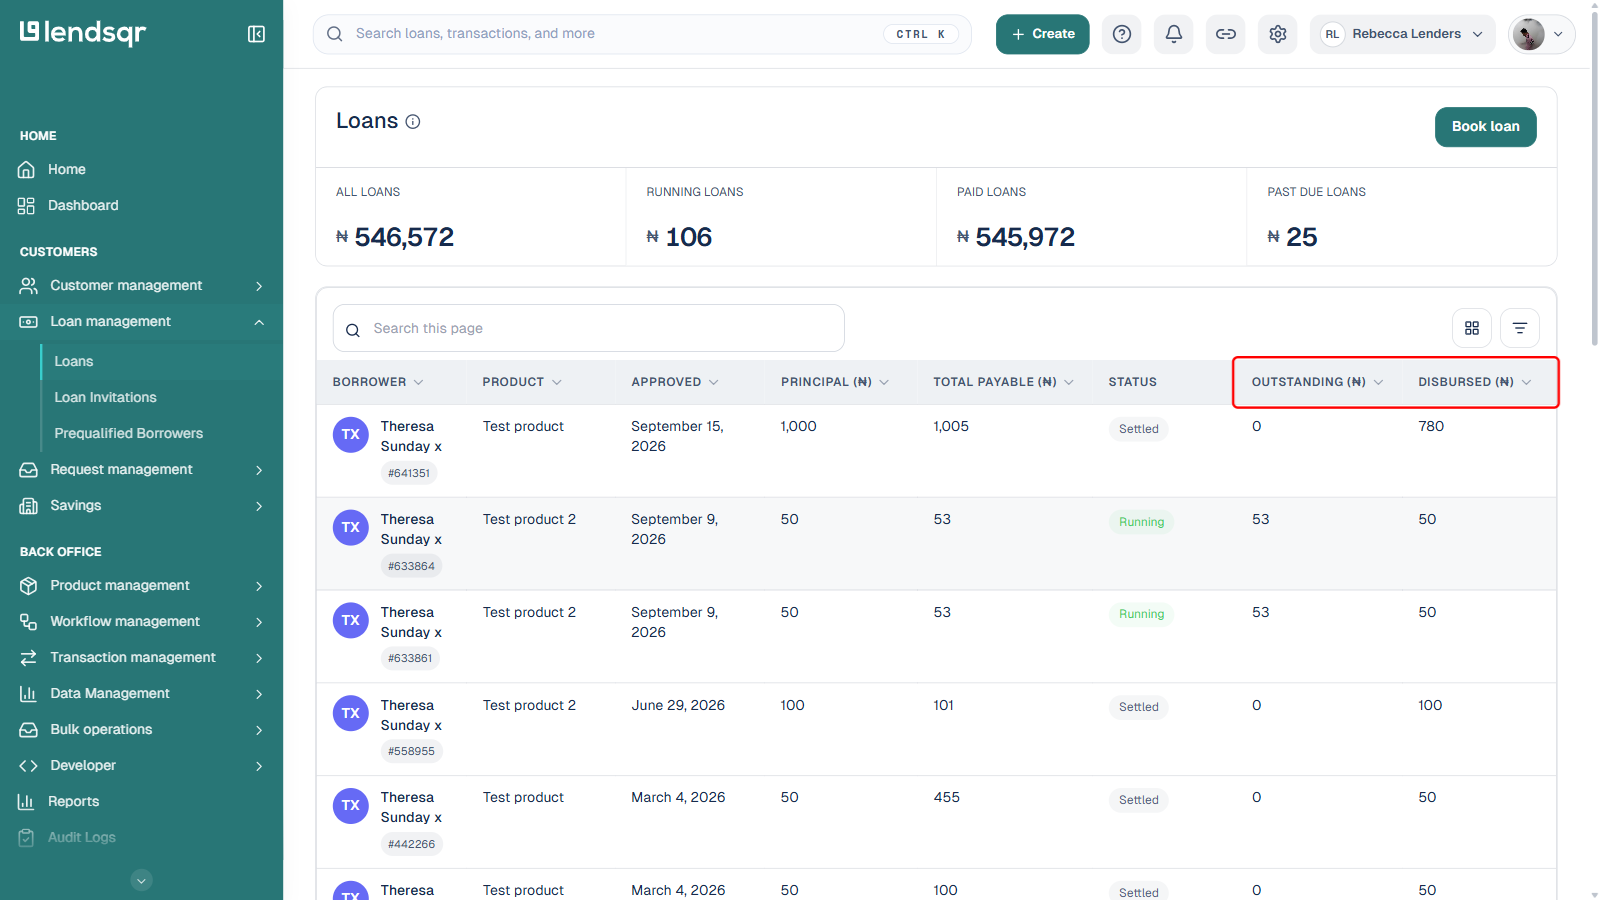Viewport: 1600px width, 900px height.
Task: Collapse Loan management section
Action: tap(141, 322)
